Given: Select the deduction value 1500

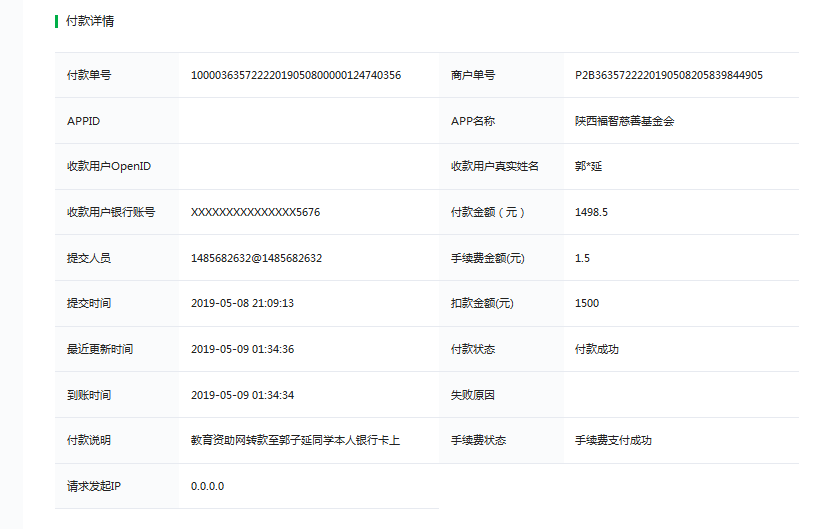Looking at the screenshot, I should (587, 303).
